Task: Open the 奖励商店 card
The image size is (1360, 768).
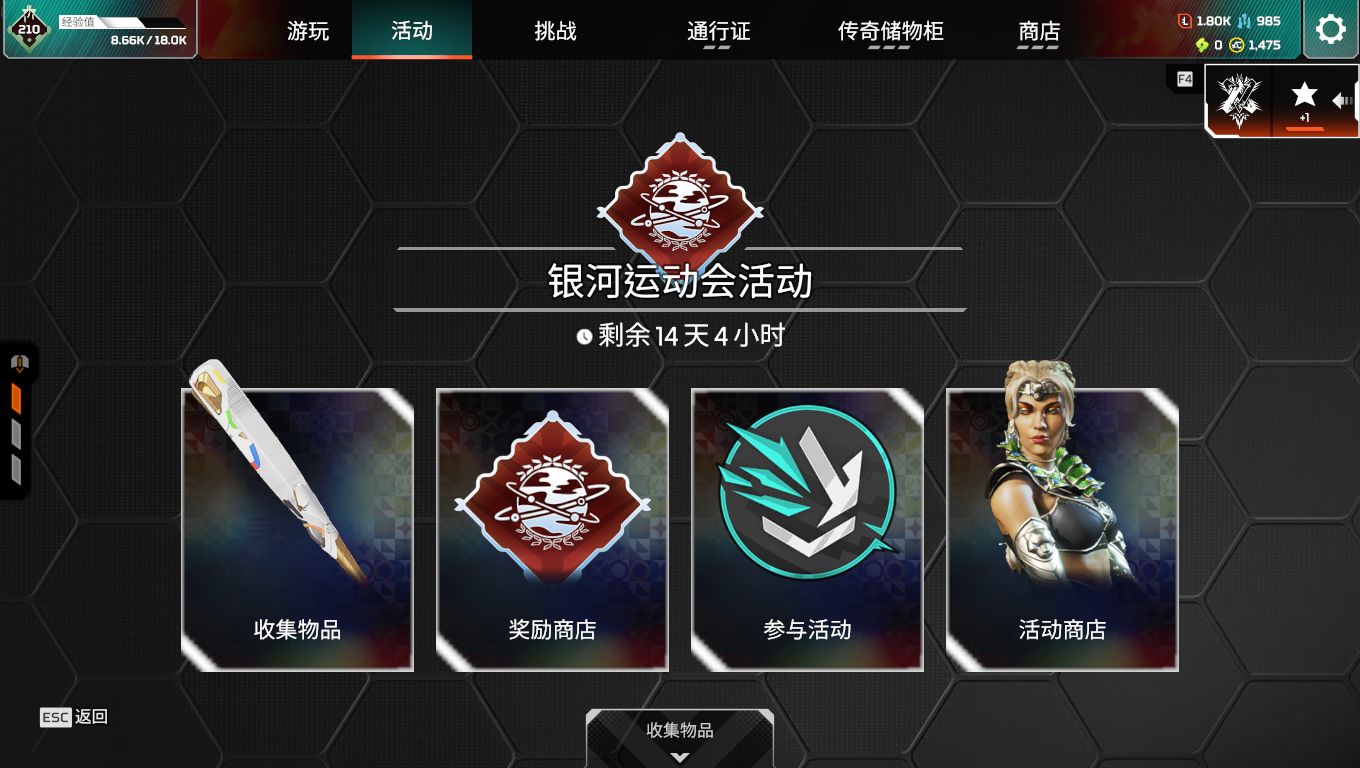Action: point(552,530)
